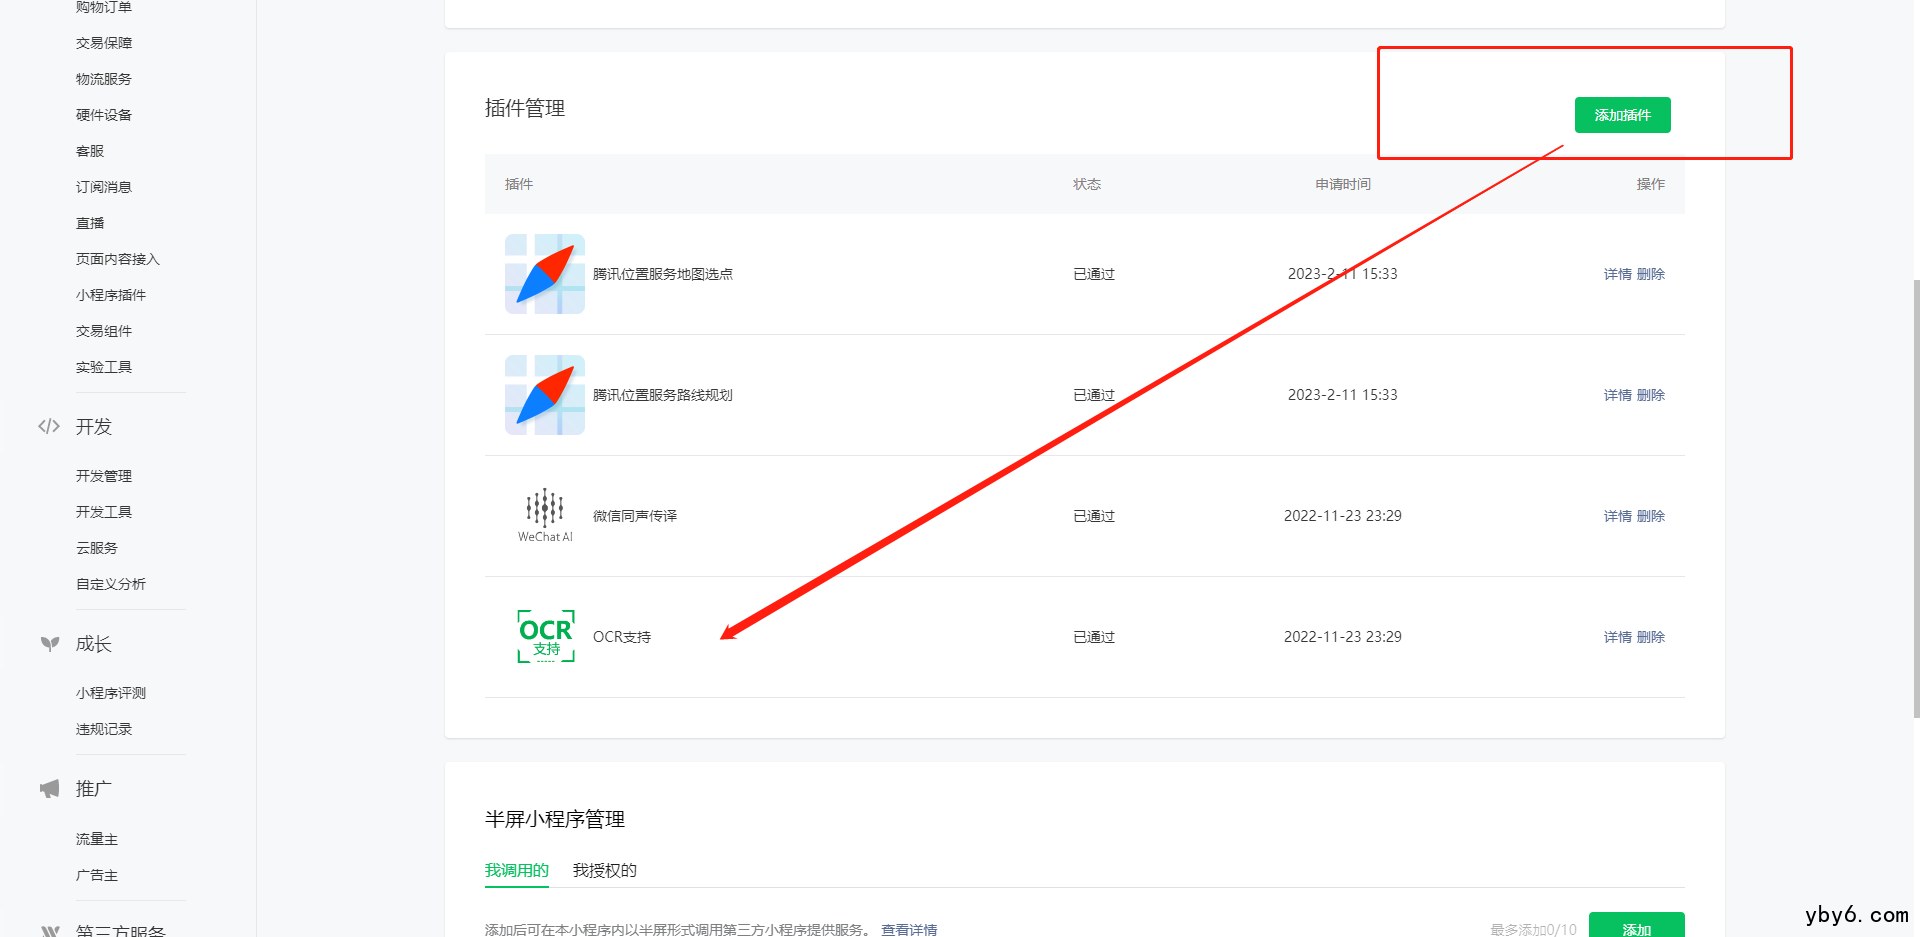Viewport: 1920px width, 937px height.
Task: Click the 腾讯位置服务地图选点 plugin icon
Action: [x=545, y=273]
